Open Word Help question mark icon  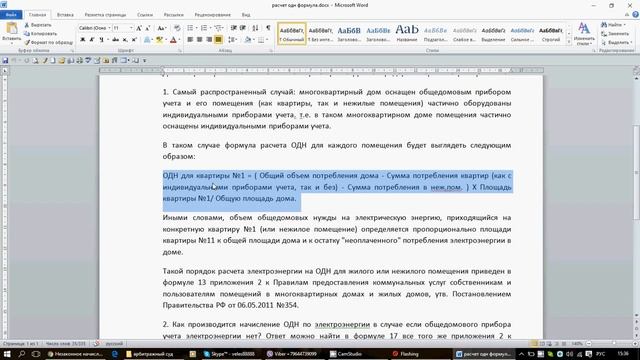click(x=636, y=14)
